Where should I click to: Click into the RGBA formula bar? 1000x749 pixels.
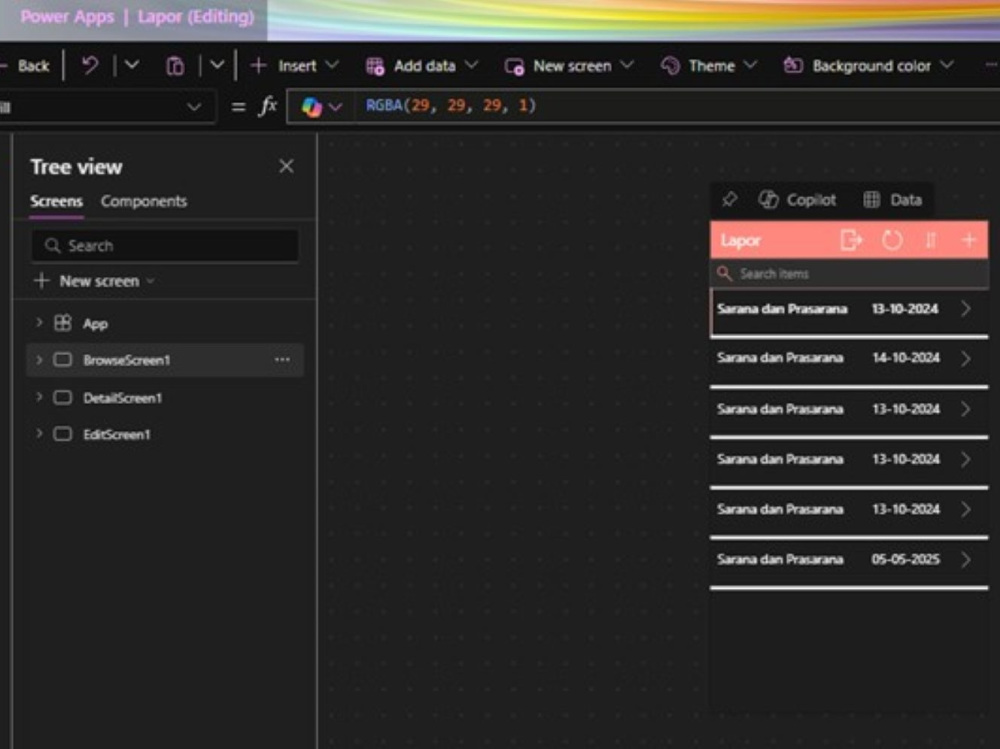pyautogui.click(x=676, y=106)
